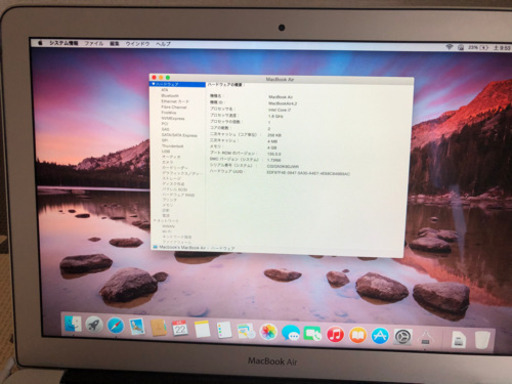Select カメラ in the sidebar

click(x=168, y=162)
